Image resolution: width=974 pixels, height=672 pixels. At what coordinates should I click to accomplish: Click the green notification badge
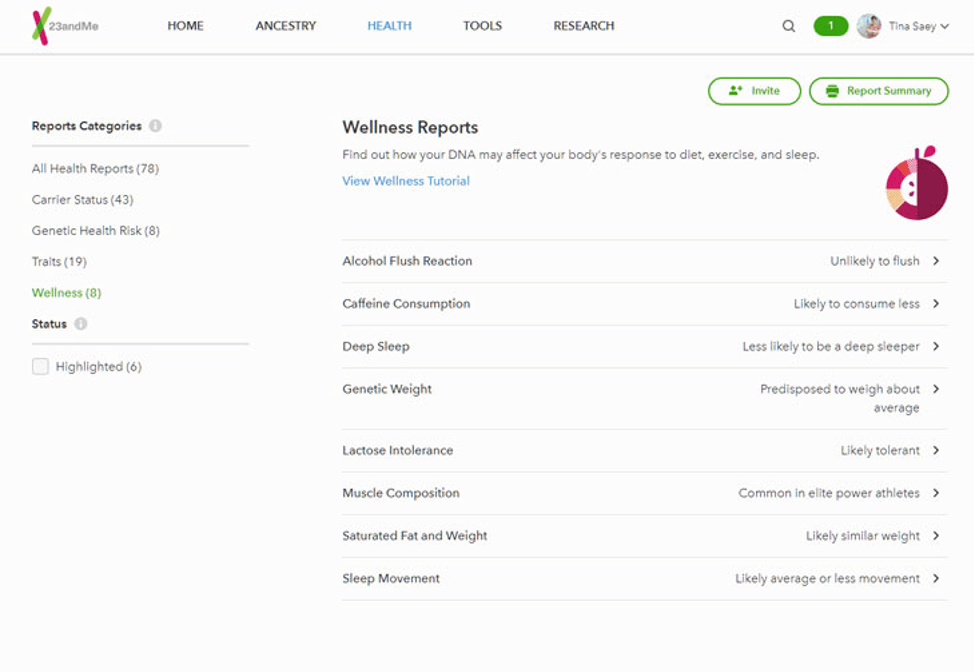coord(830,26)
